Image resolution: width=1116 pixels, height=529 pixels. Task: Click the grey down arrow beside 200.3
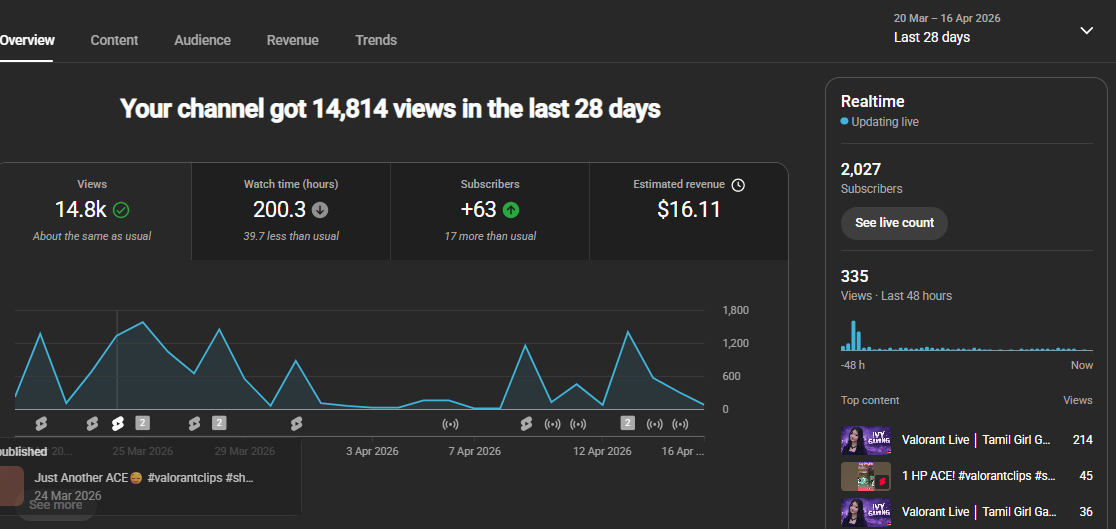coord(320,210)
